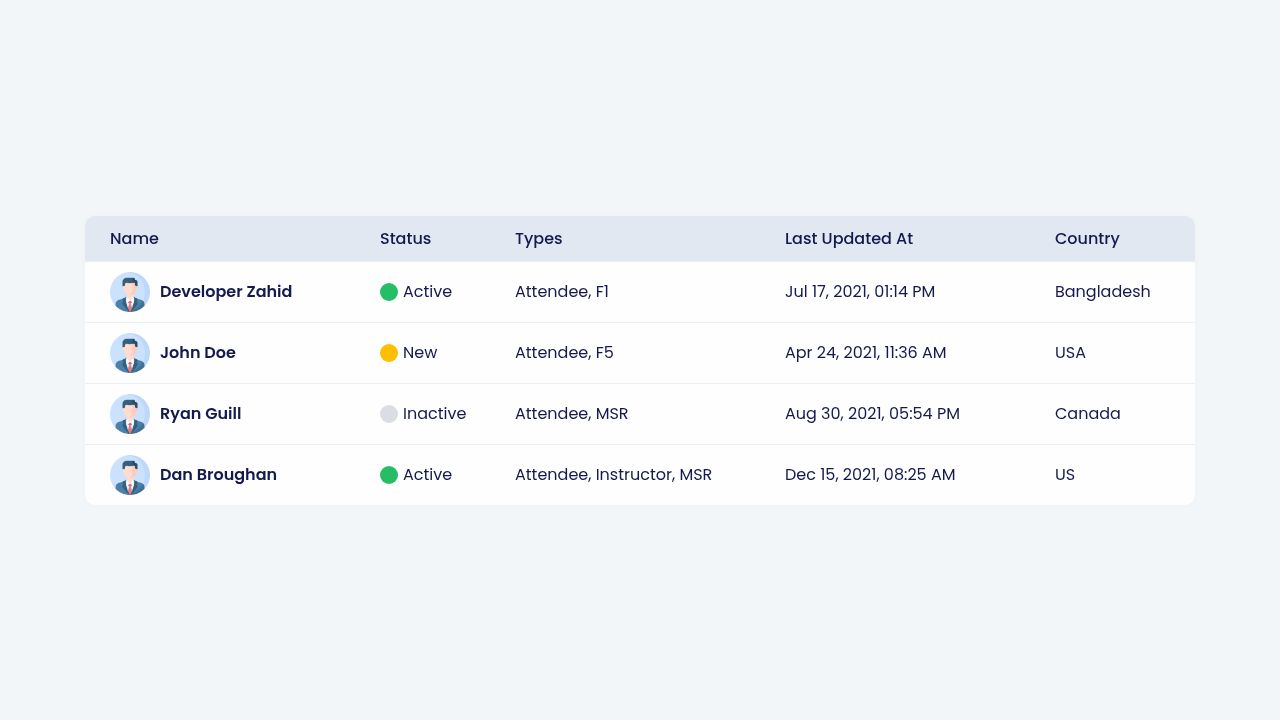The image size is (1280, 720).
Task: Click Ryan Guill's profile avatar
Action: [x=130, y=414]
